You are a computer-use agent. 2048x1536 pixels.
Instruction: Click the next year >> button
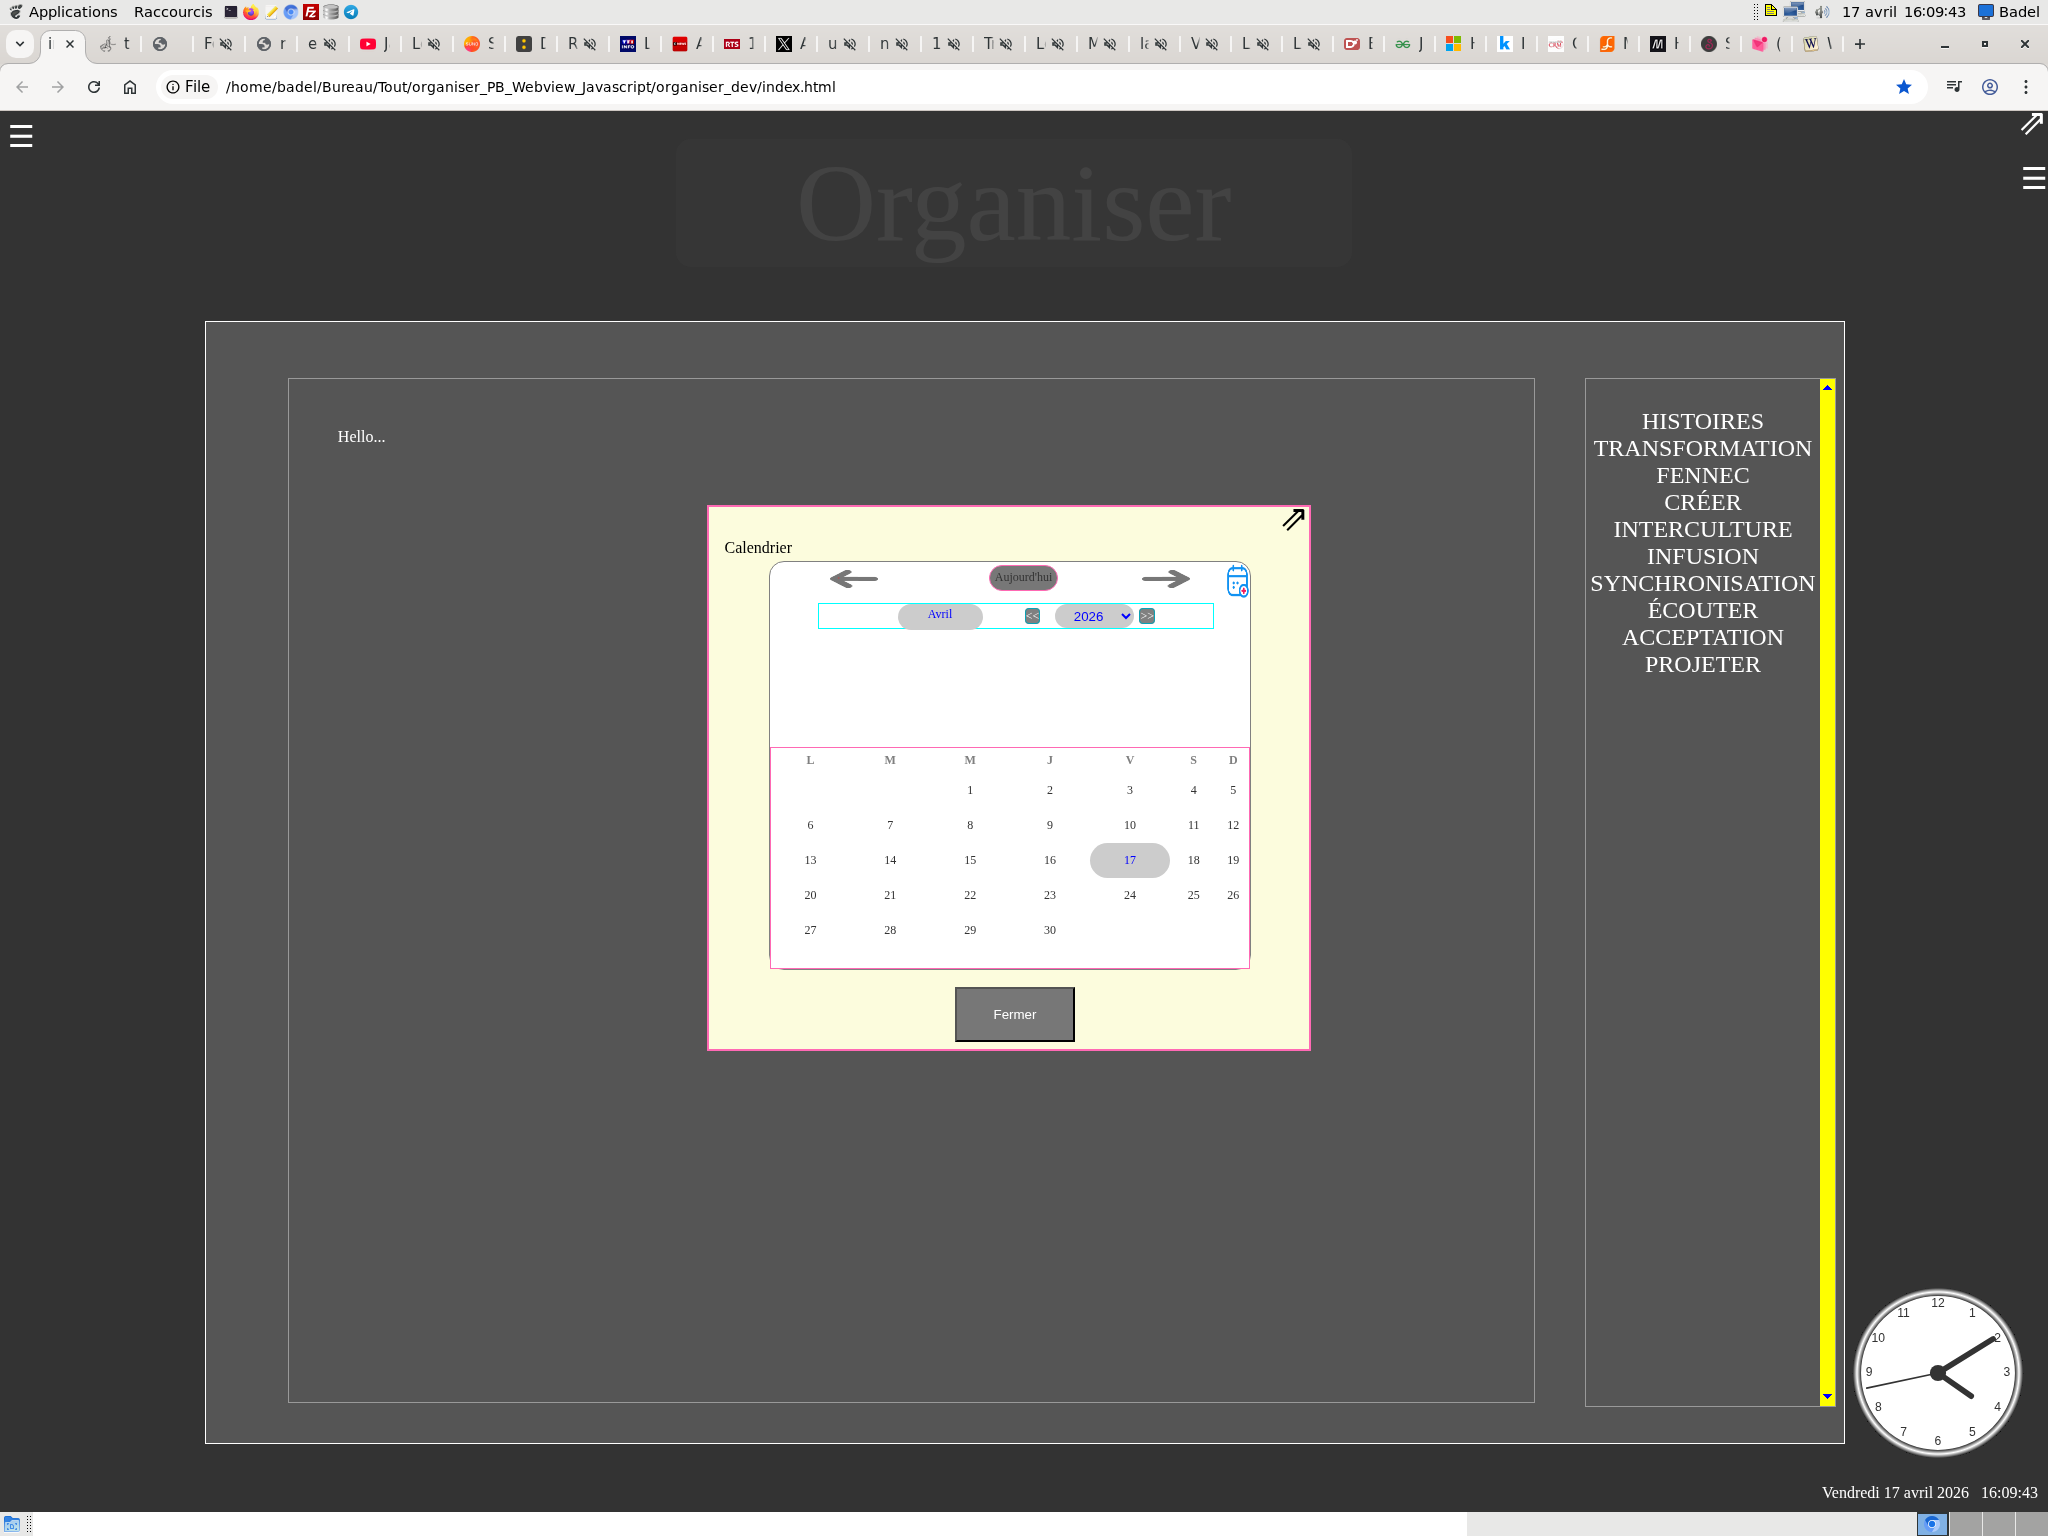(x=1147, y=616)
